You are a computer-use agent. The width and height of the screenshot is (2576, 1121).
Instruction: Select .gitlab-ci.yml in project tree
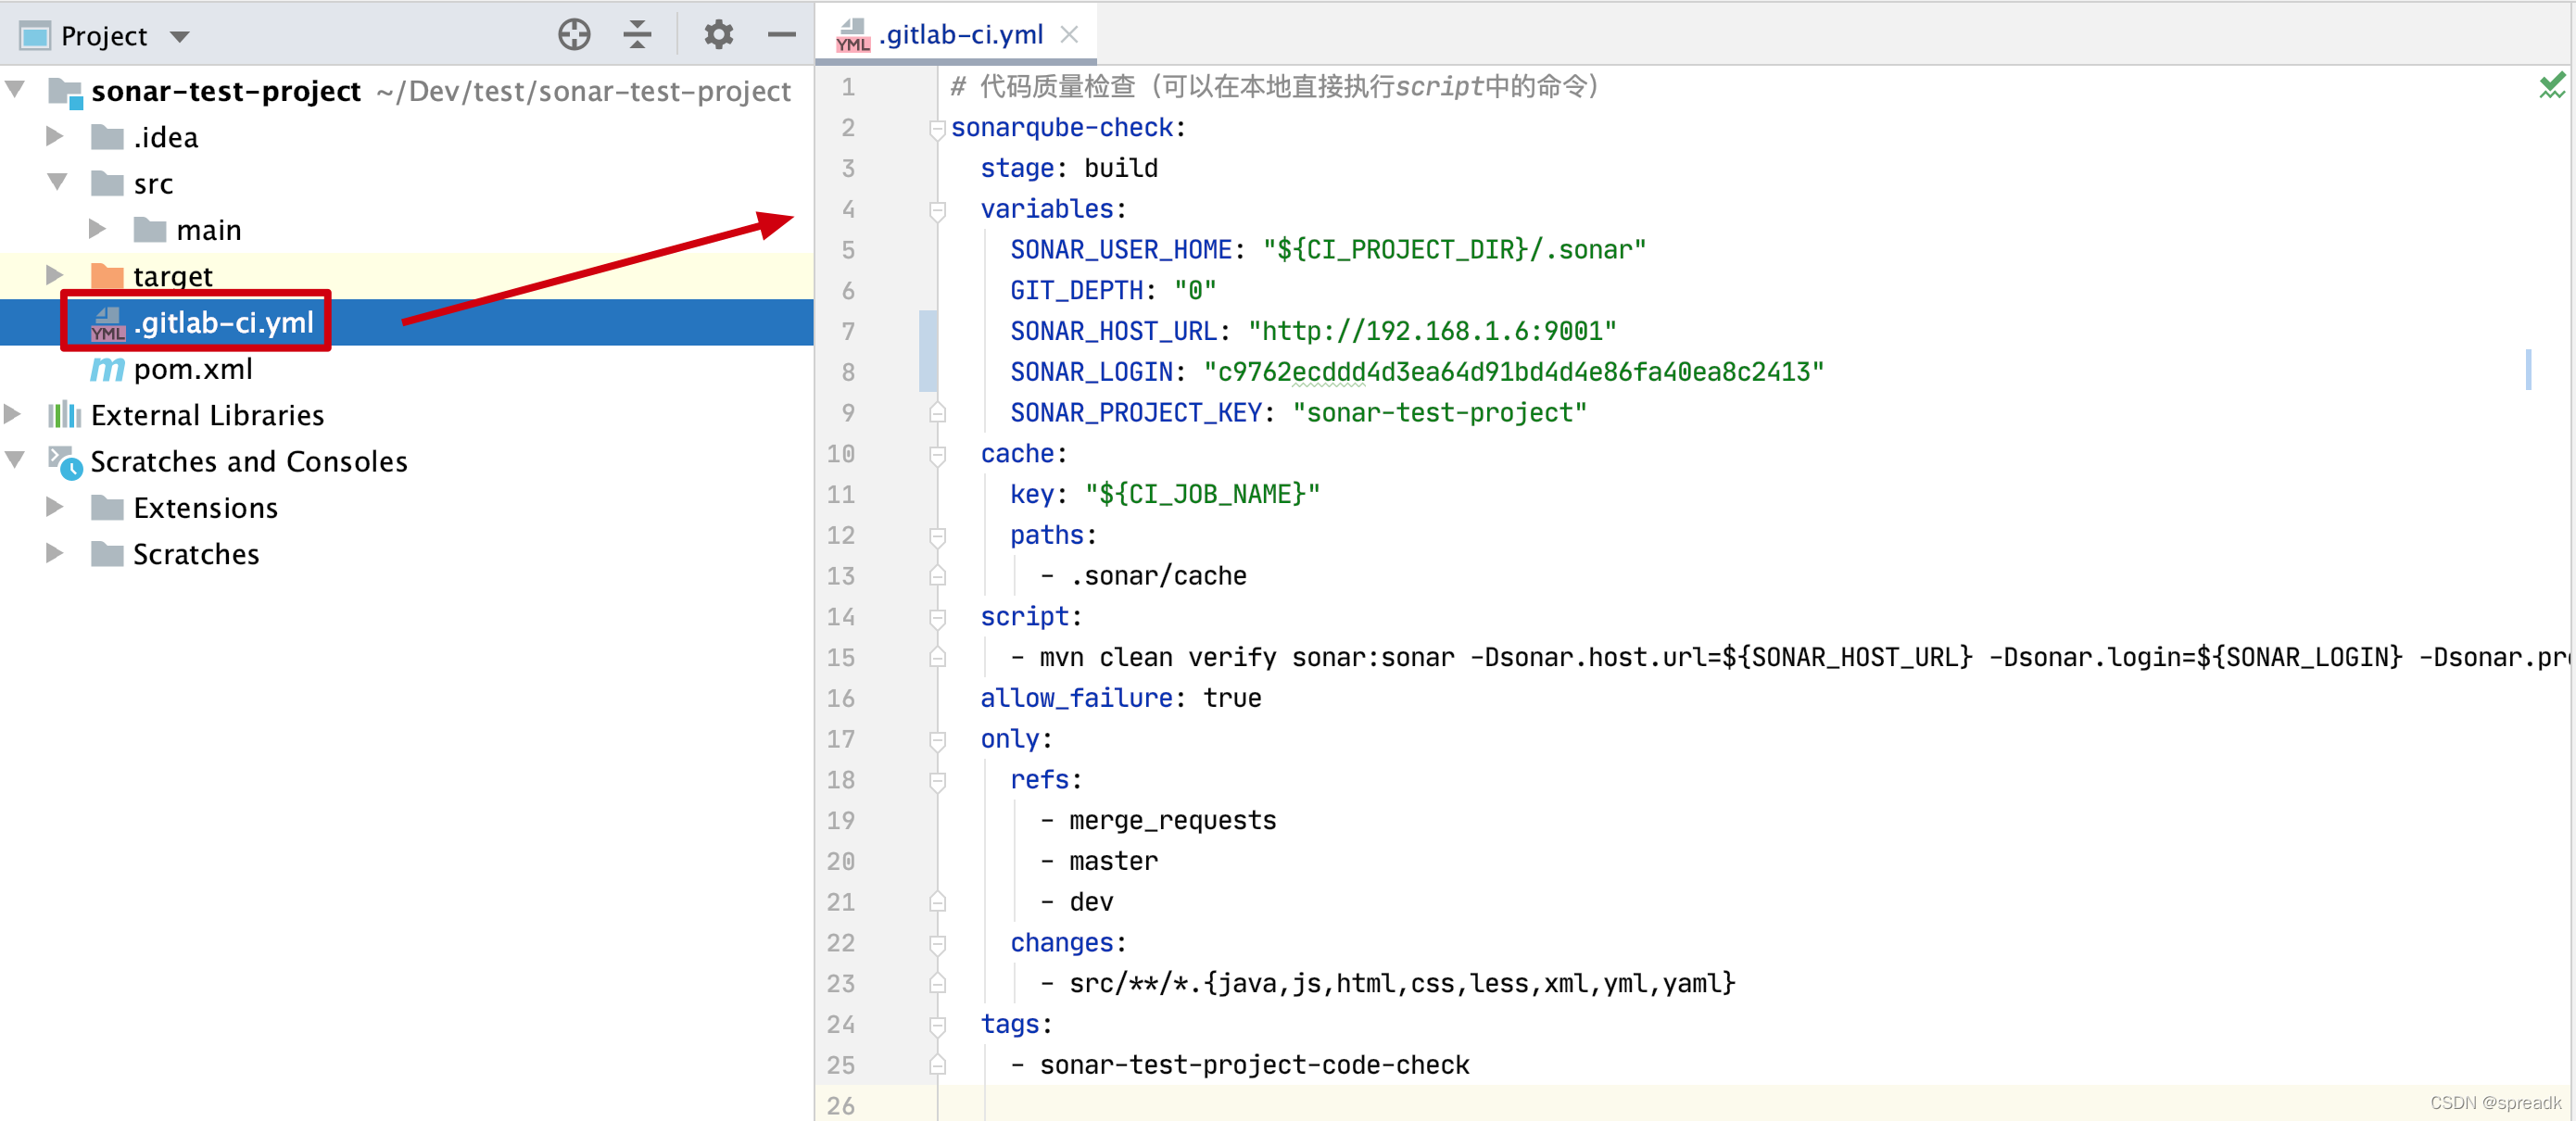click(x=223, y=323)
